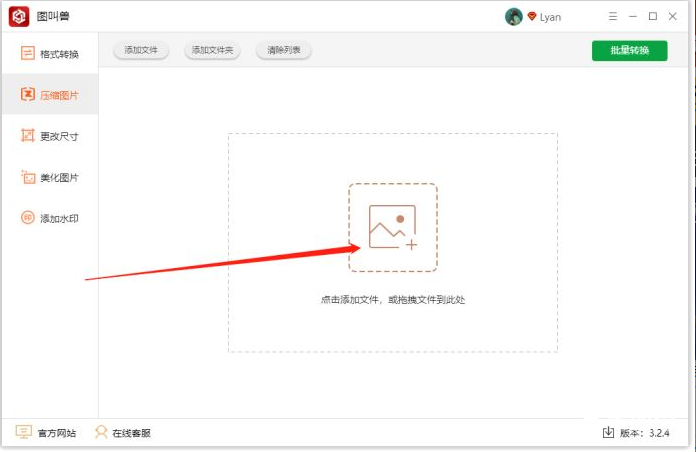
Task: Click the 添加文件 button
Action: [x=141, y=50]
